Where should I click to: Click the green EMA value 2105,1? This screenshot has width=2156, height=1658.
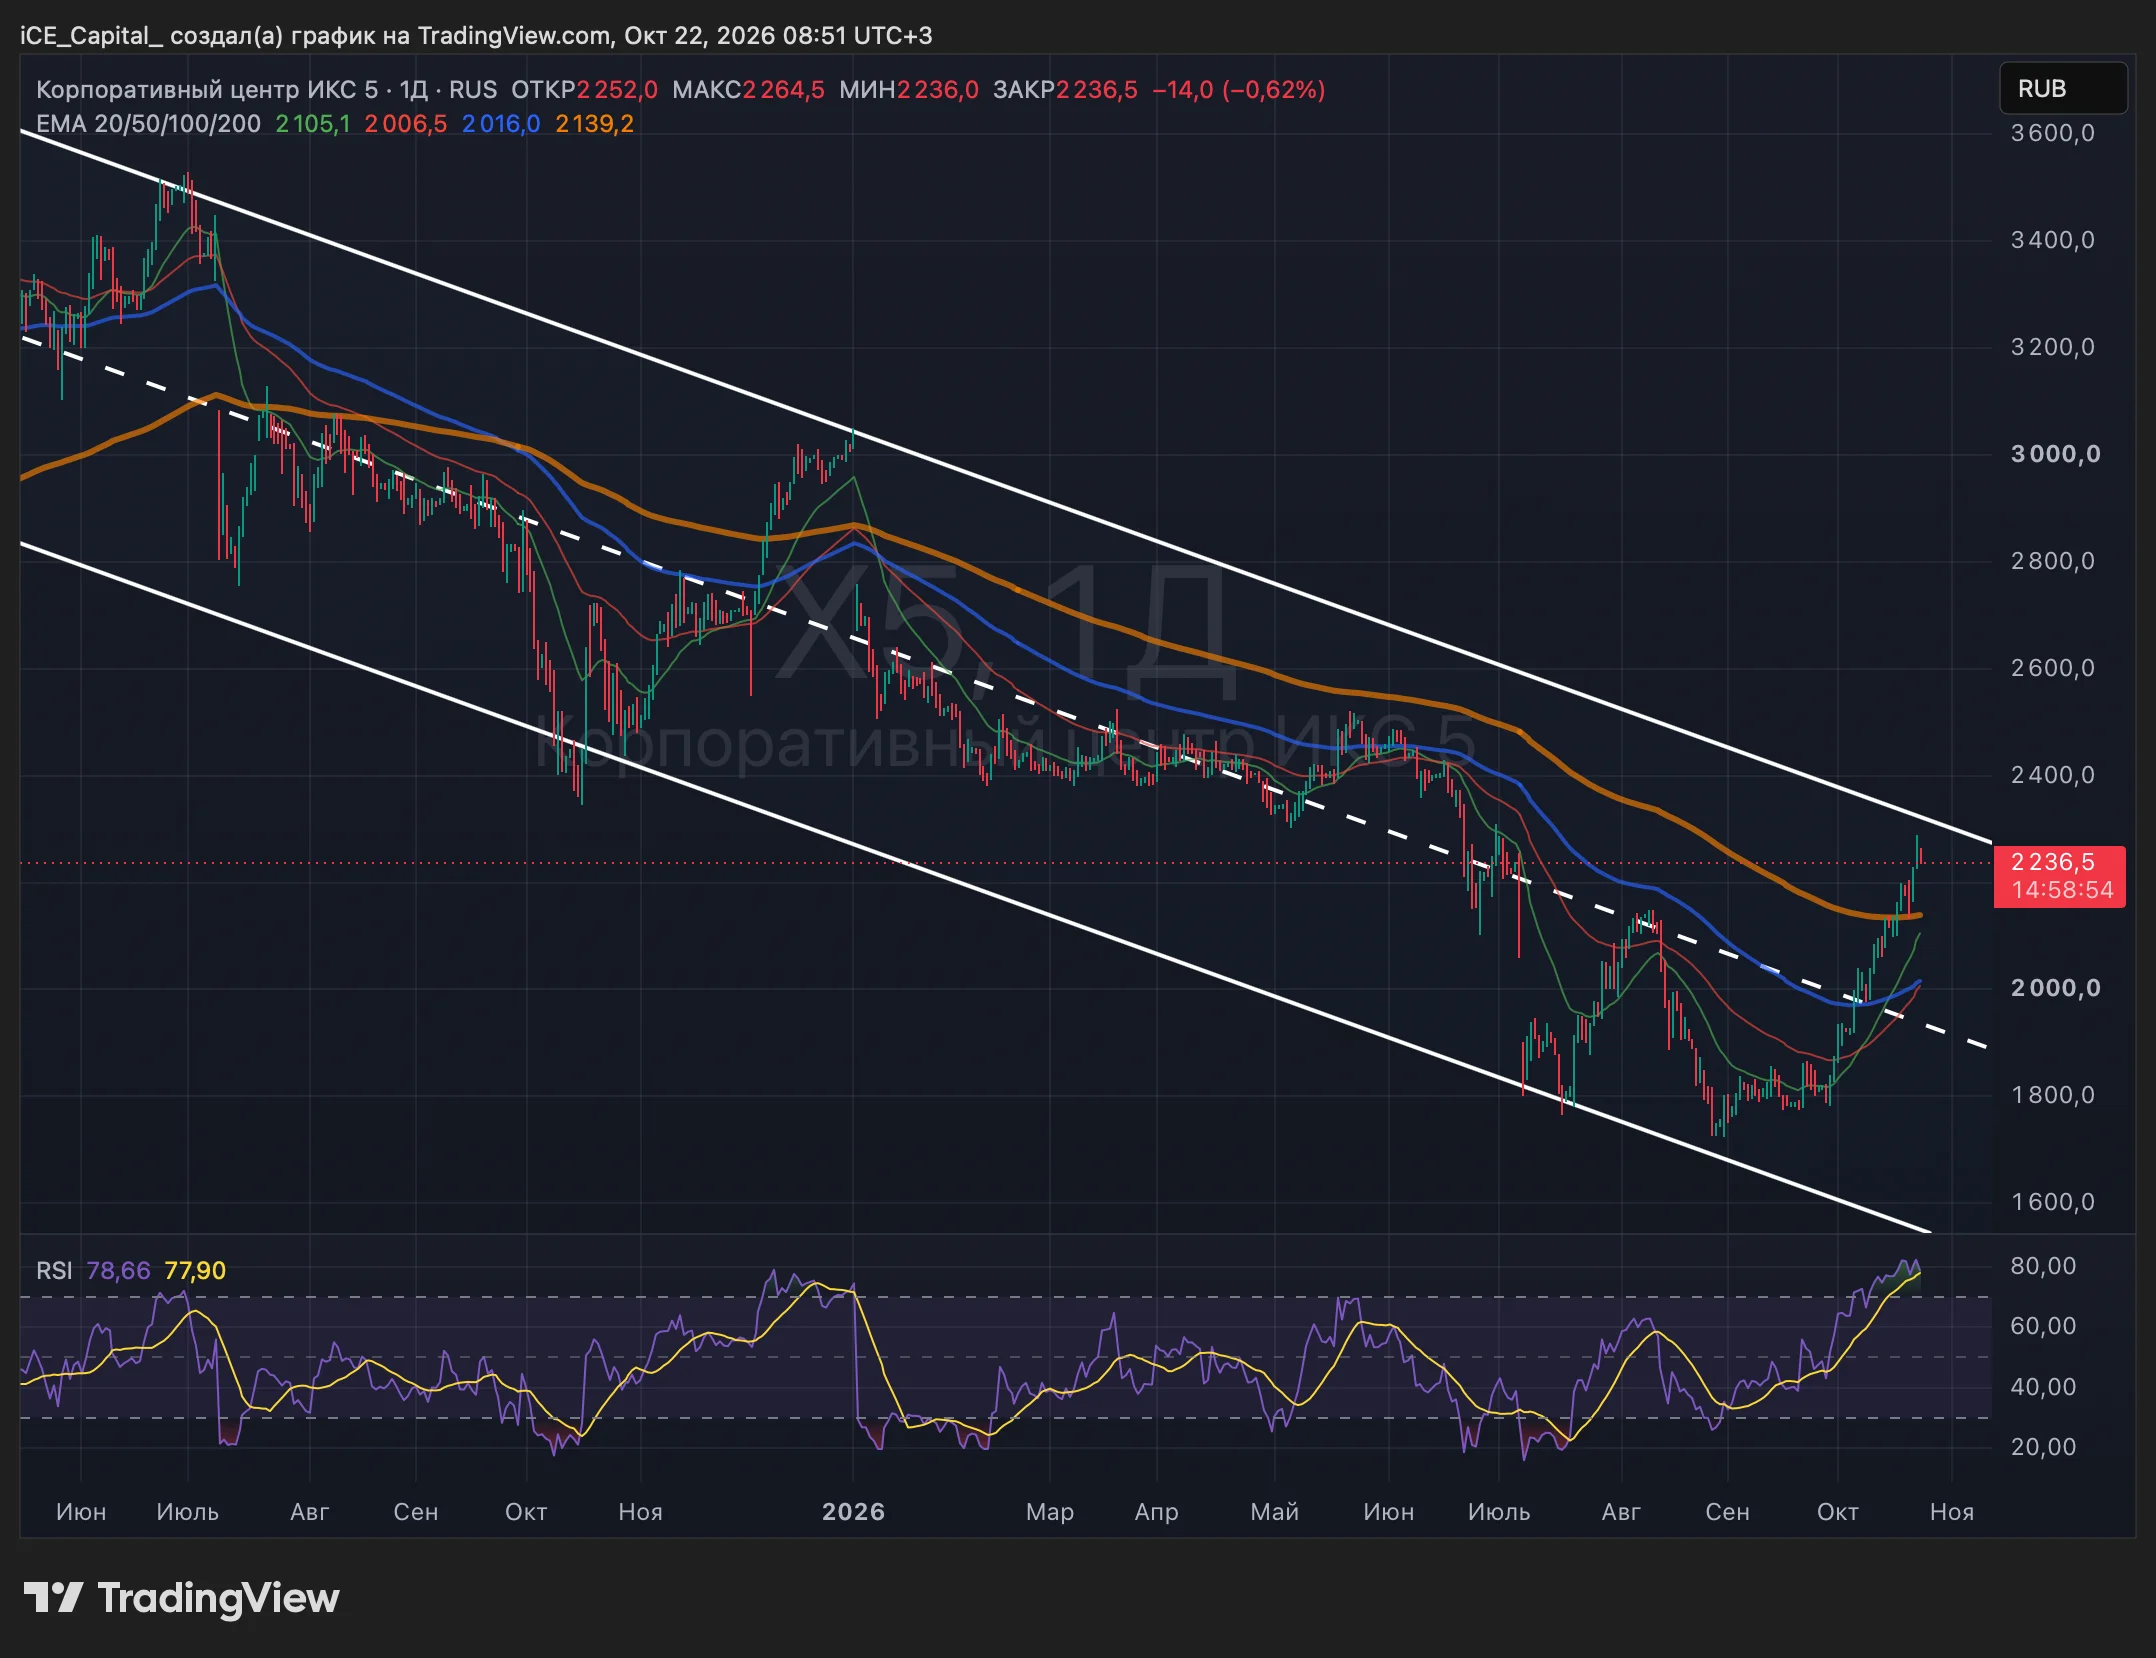[x=313, y=124]
